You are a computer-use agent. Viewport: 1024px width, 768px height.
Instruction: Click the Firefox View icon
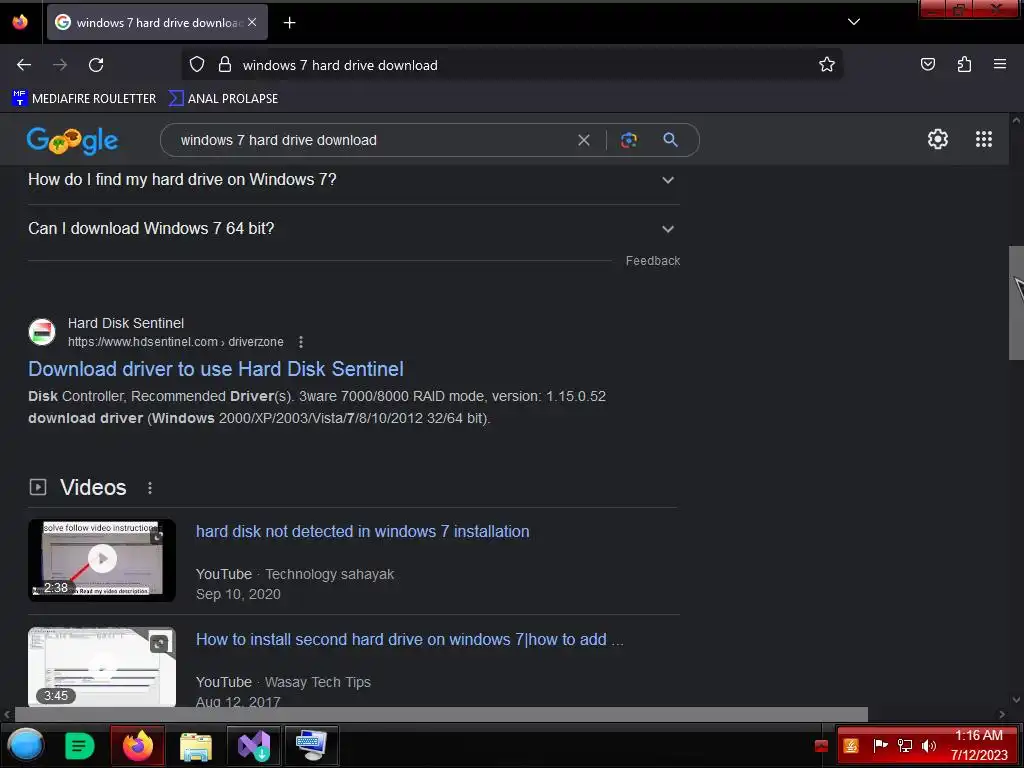coord(20,22)
